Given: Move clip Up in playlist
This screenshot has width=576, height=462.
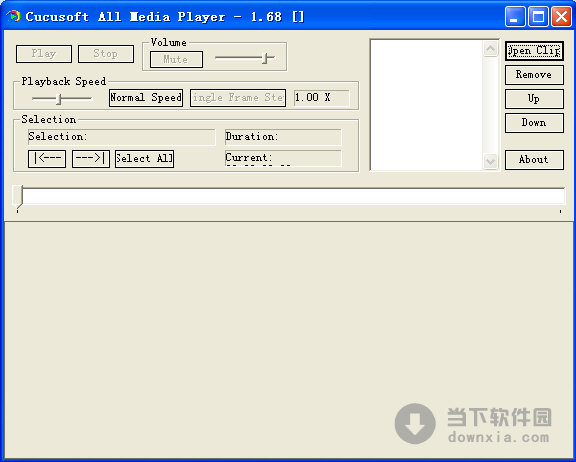Looking at the screenshot, I should [x=534, y=99].
